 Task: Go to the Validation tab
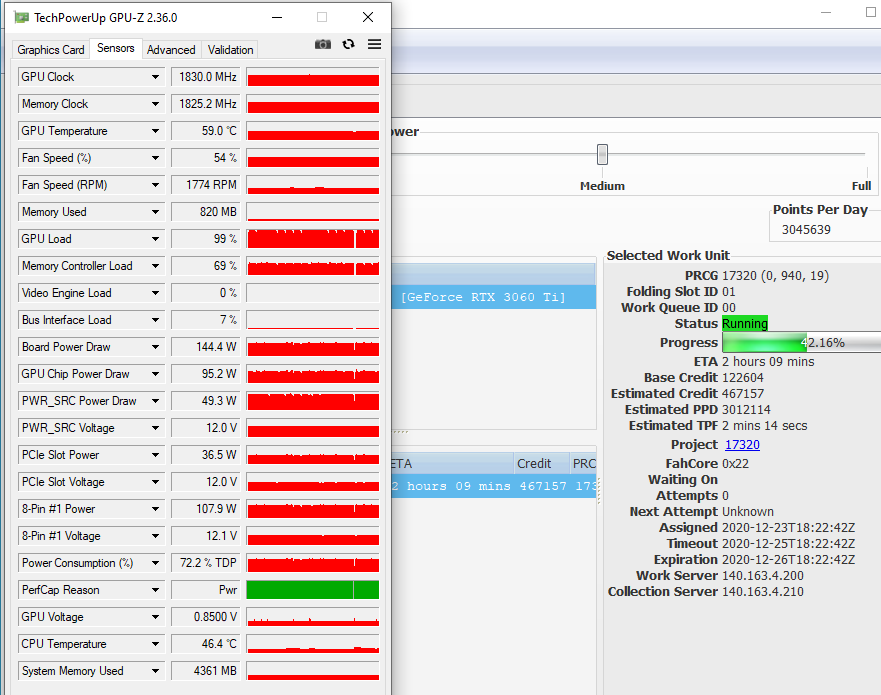[230, 49]
